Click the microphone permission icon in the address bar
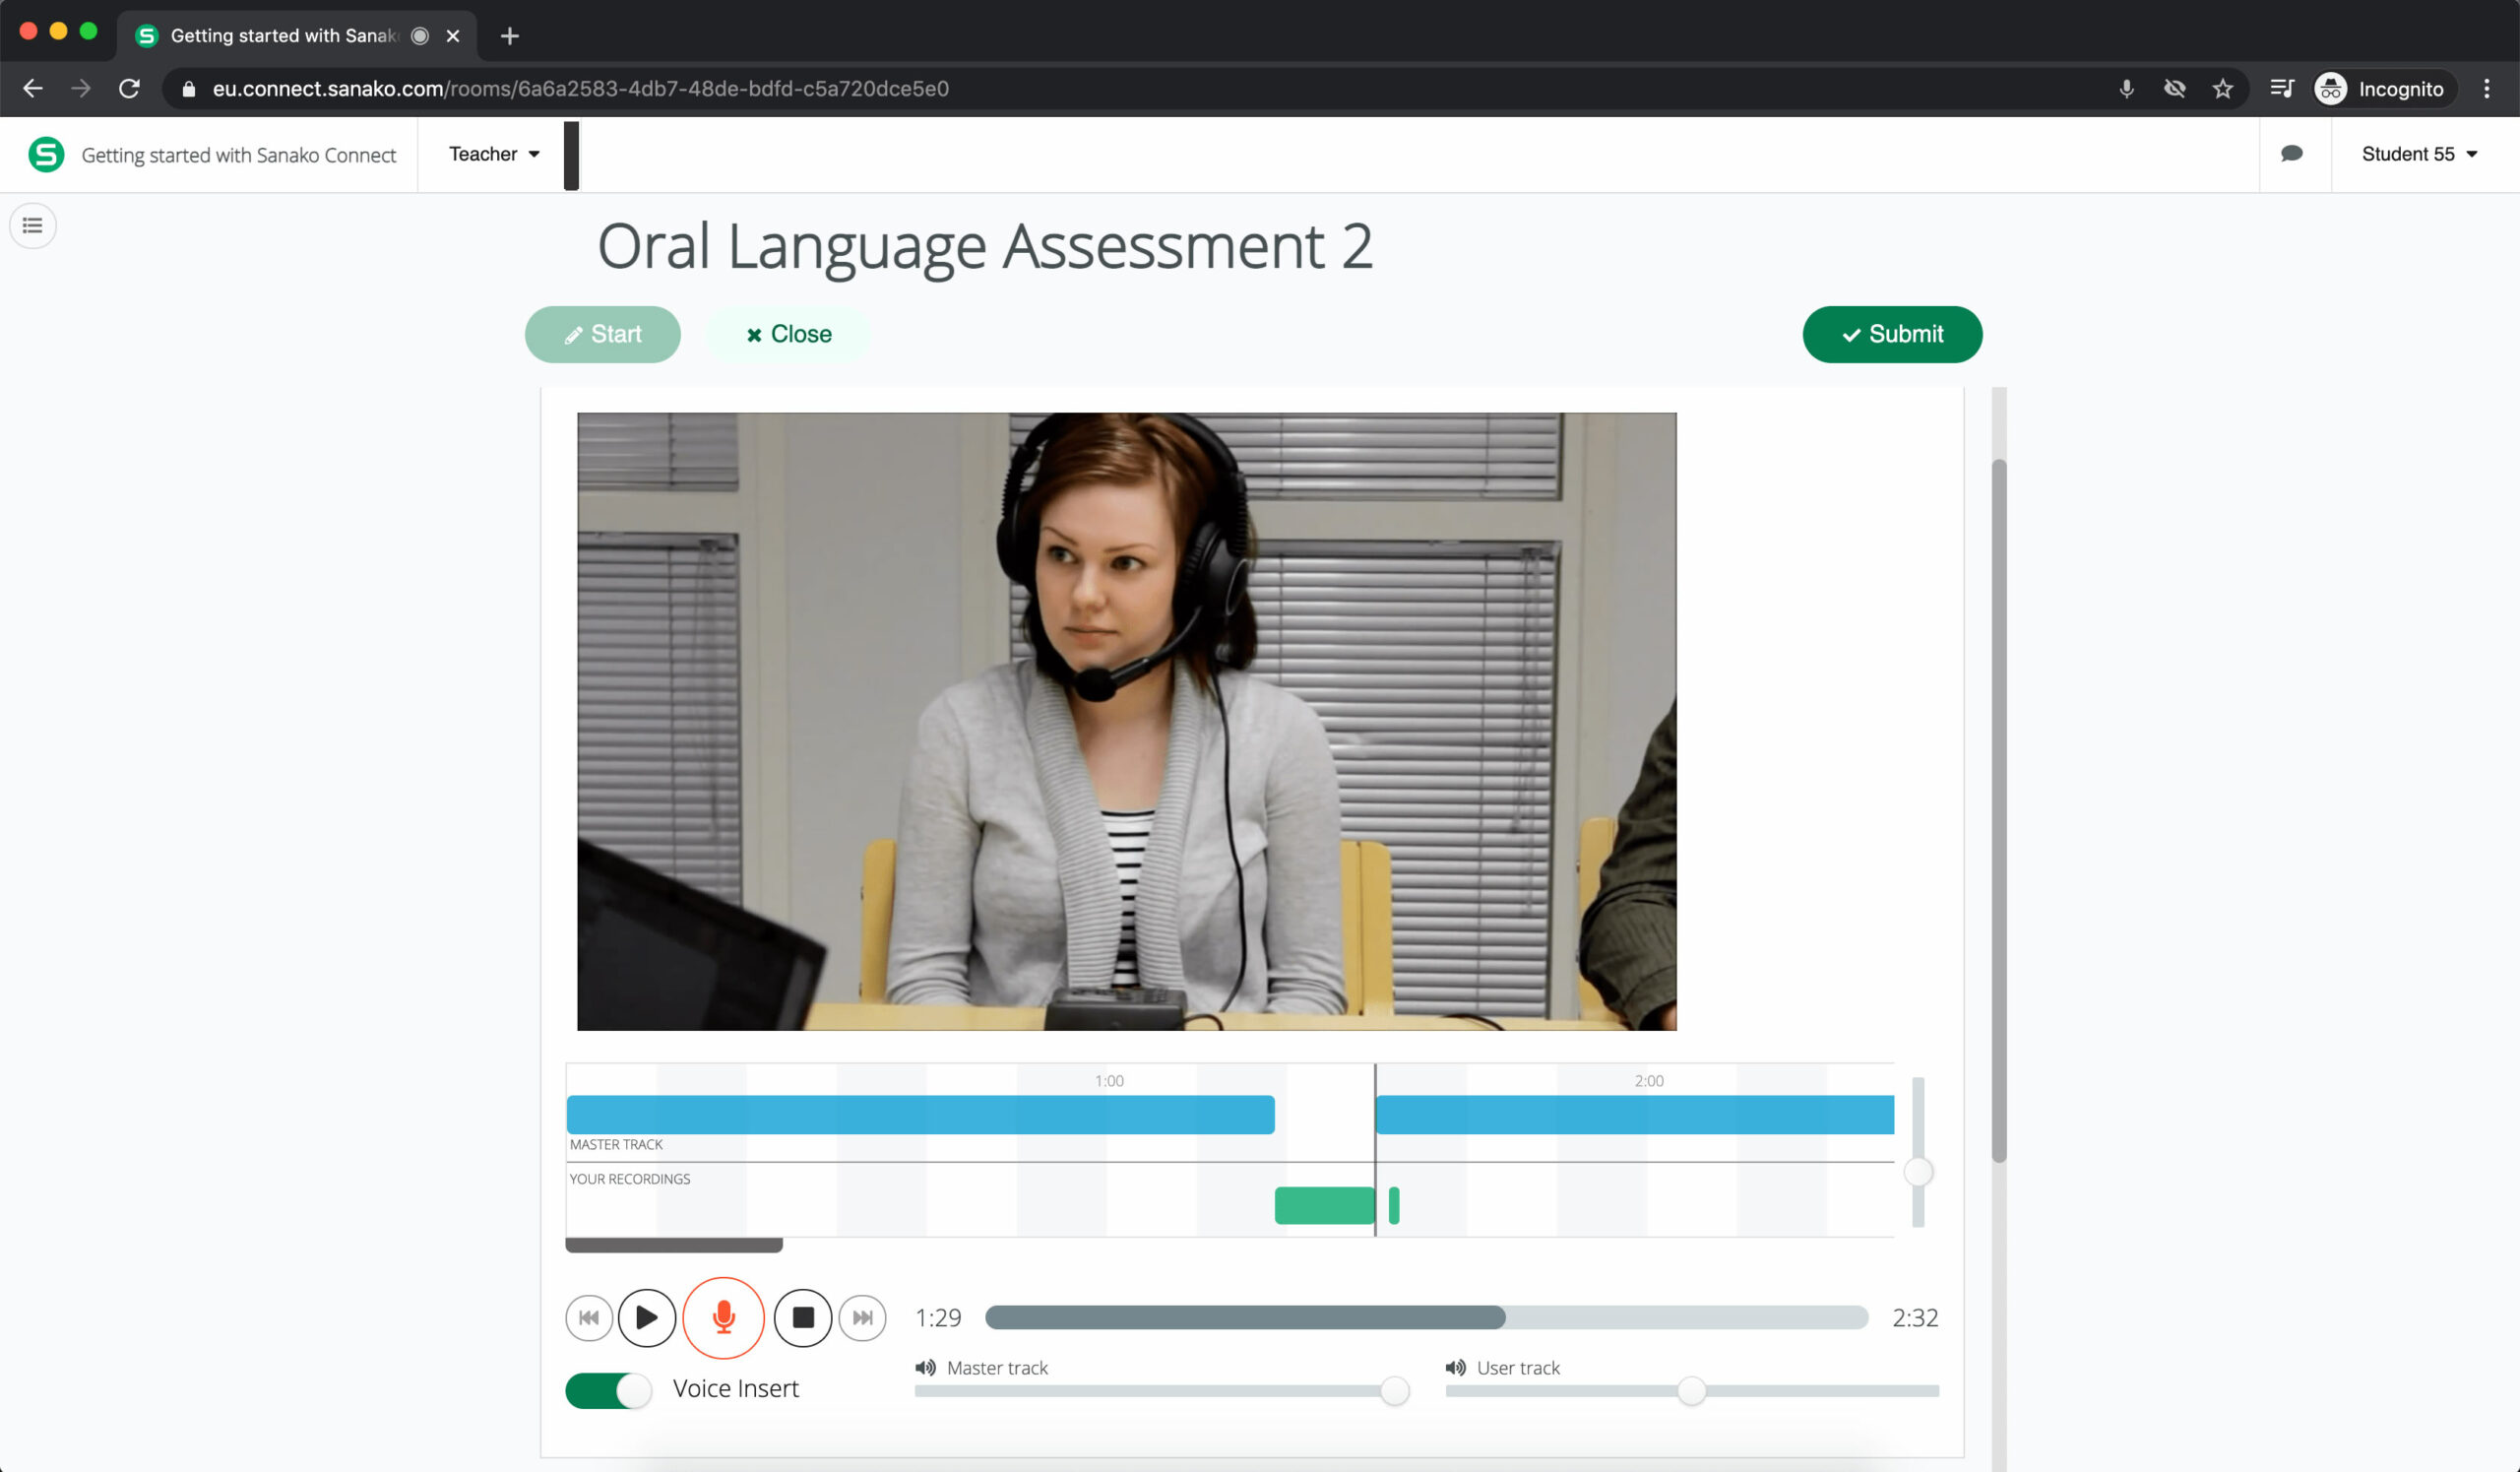The height and width of the screenshot is (1472, 2520). tap(2126, 88)
